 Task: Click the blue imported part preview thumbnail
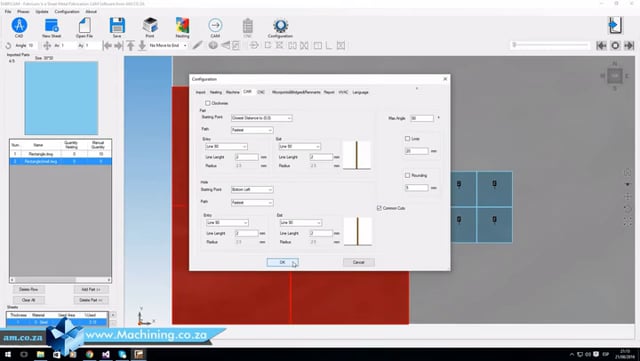coord(61,98)
